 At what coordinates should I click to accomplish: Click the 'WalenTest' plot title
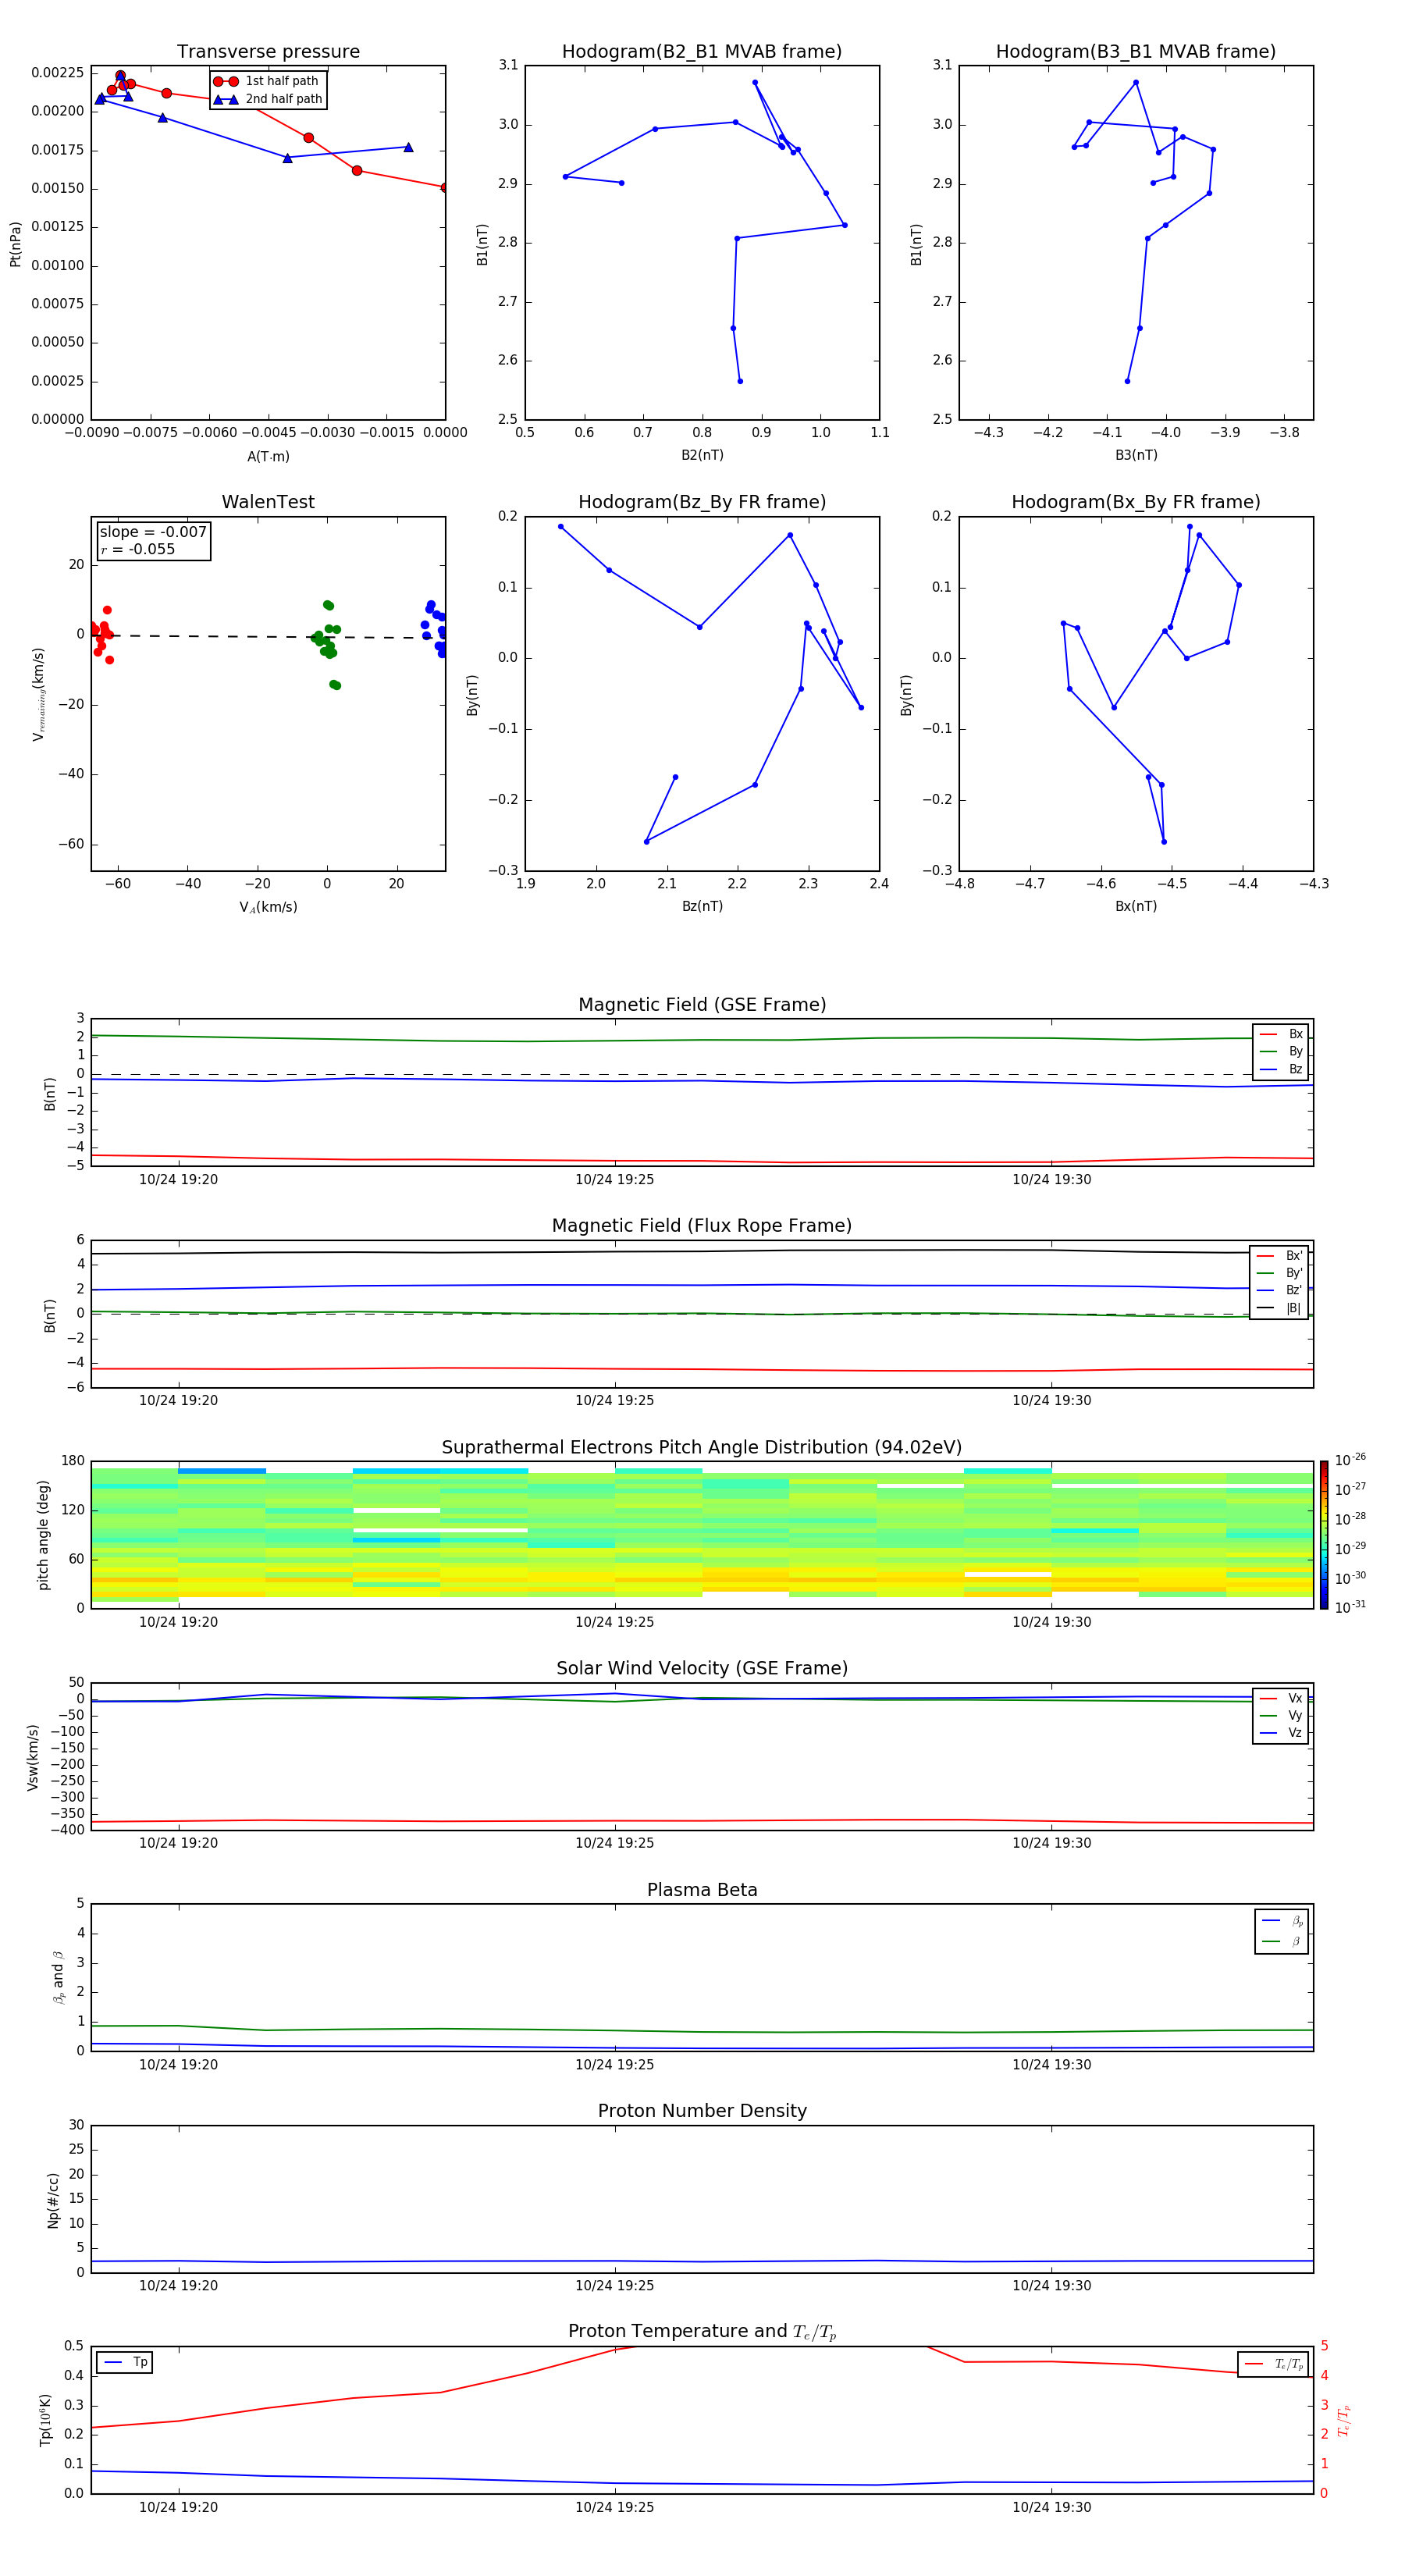click(268, 502)
